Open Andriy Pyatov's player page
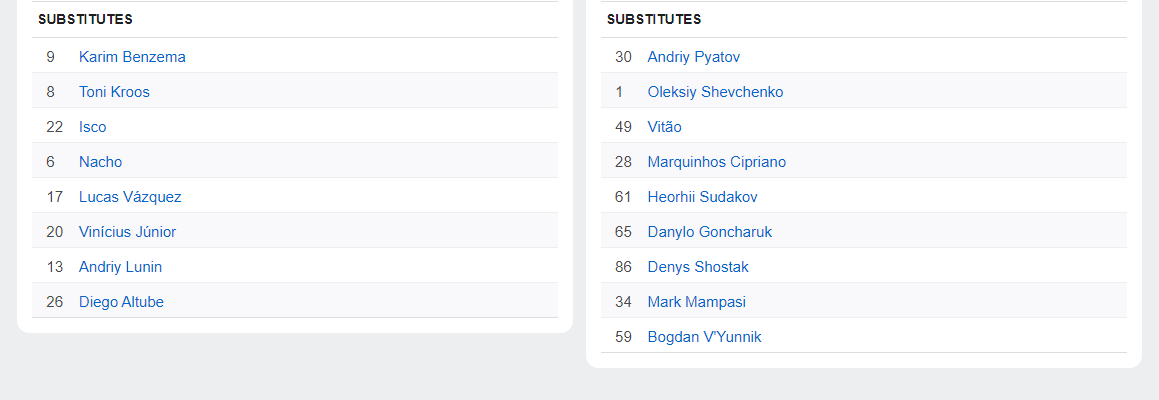 click(x=693, y=57)
